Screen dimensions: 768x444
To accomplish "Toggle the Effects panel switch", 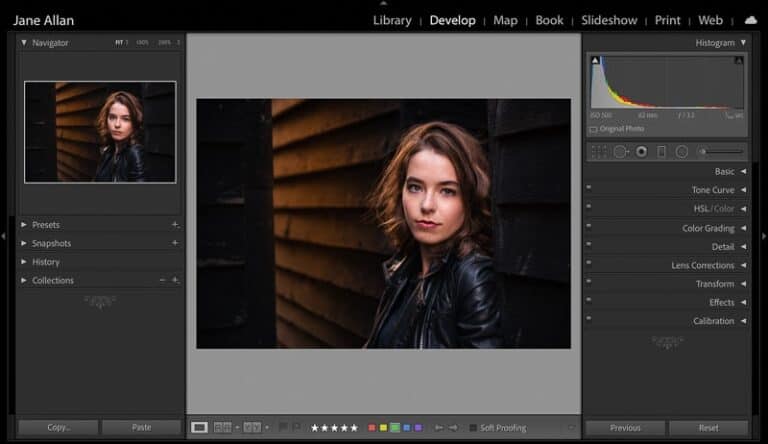I will coord(588,299).
